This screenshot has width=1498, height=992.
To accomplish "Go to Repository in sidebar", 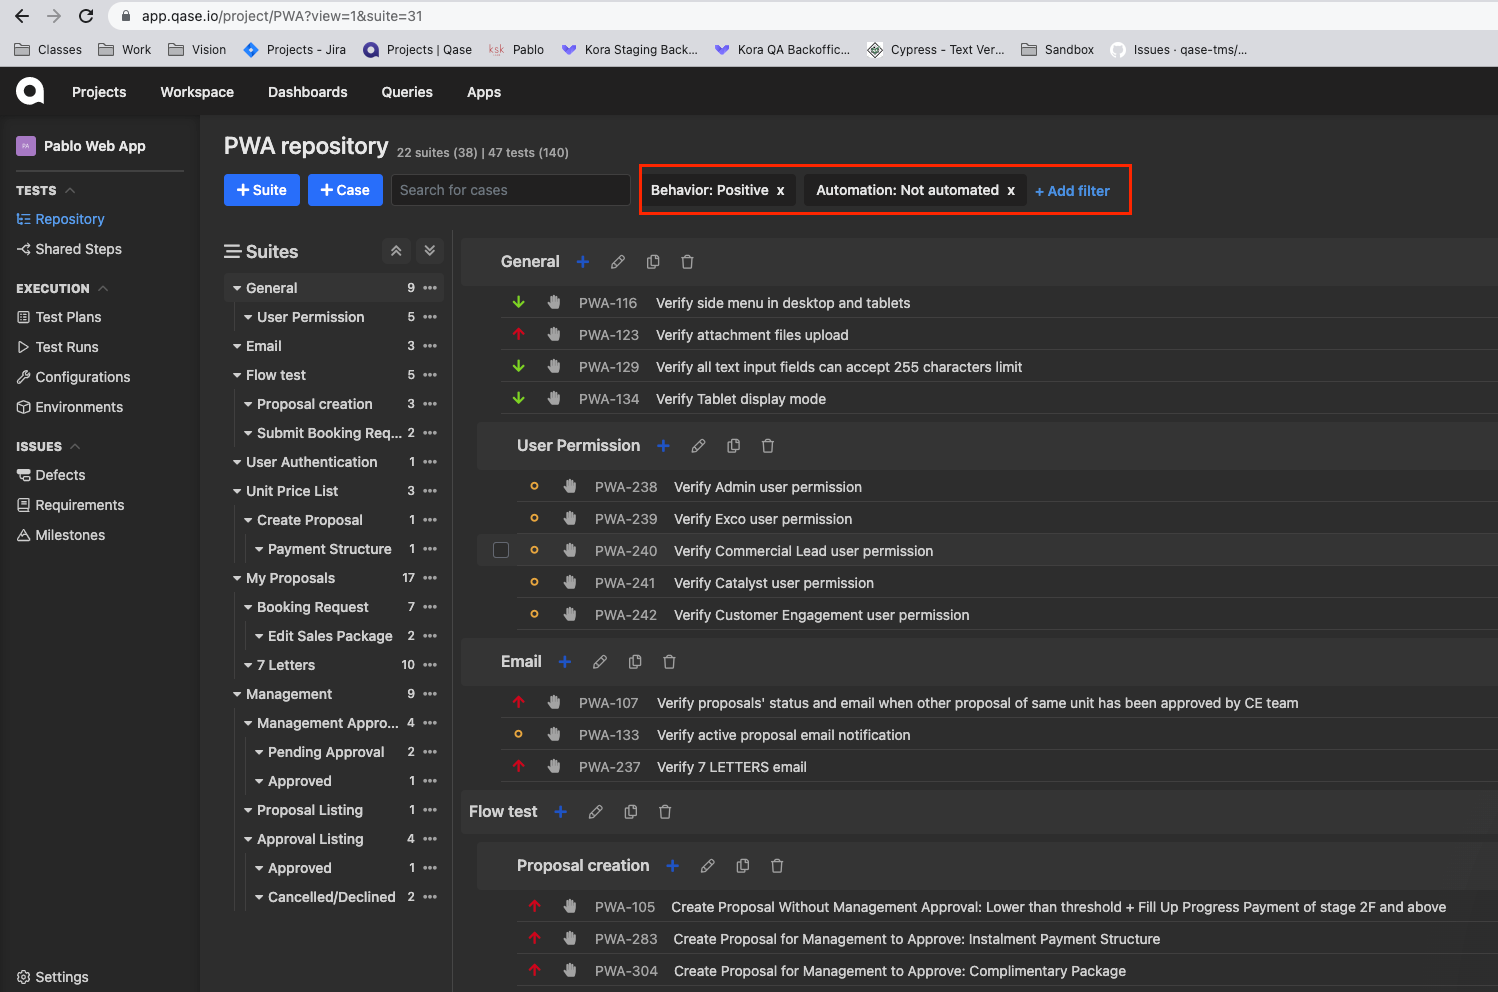I will point(60,219).
